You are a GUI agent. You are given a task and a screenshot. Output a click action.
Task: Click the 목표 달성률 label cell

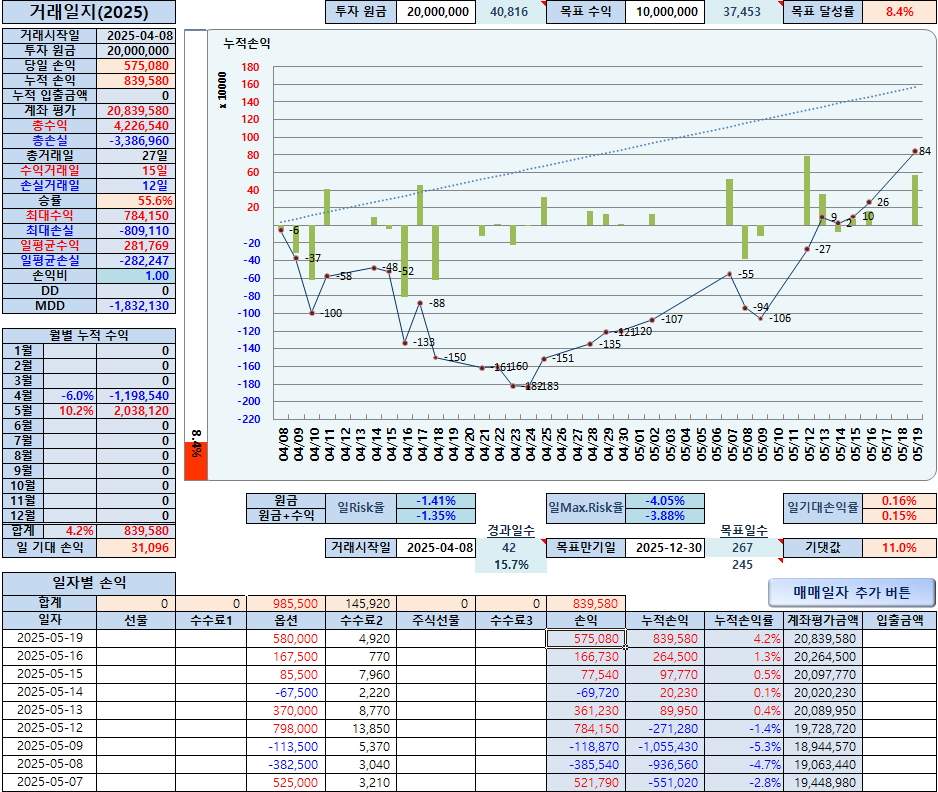click(823, 11)
